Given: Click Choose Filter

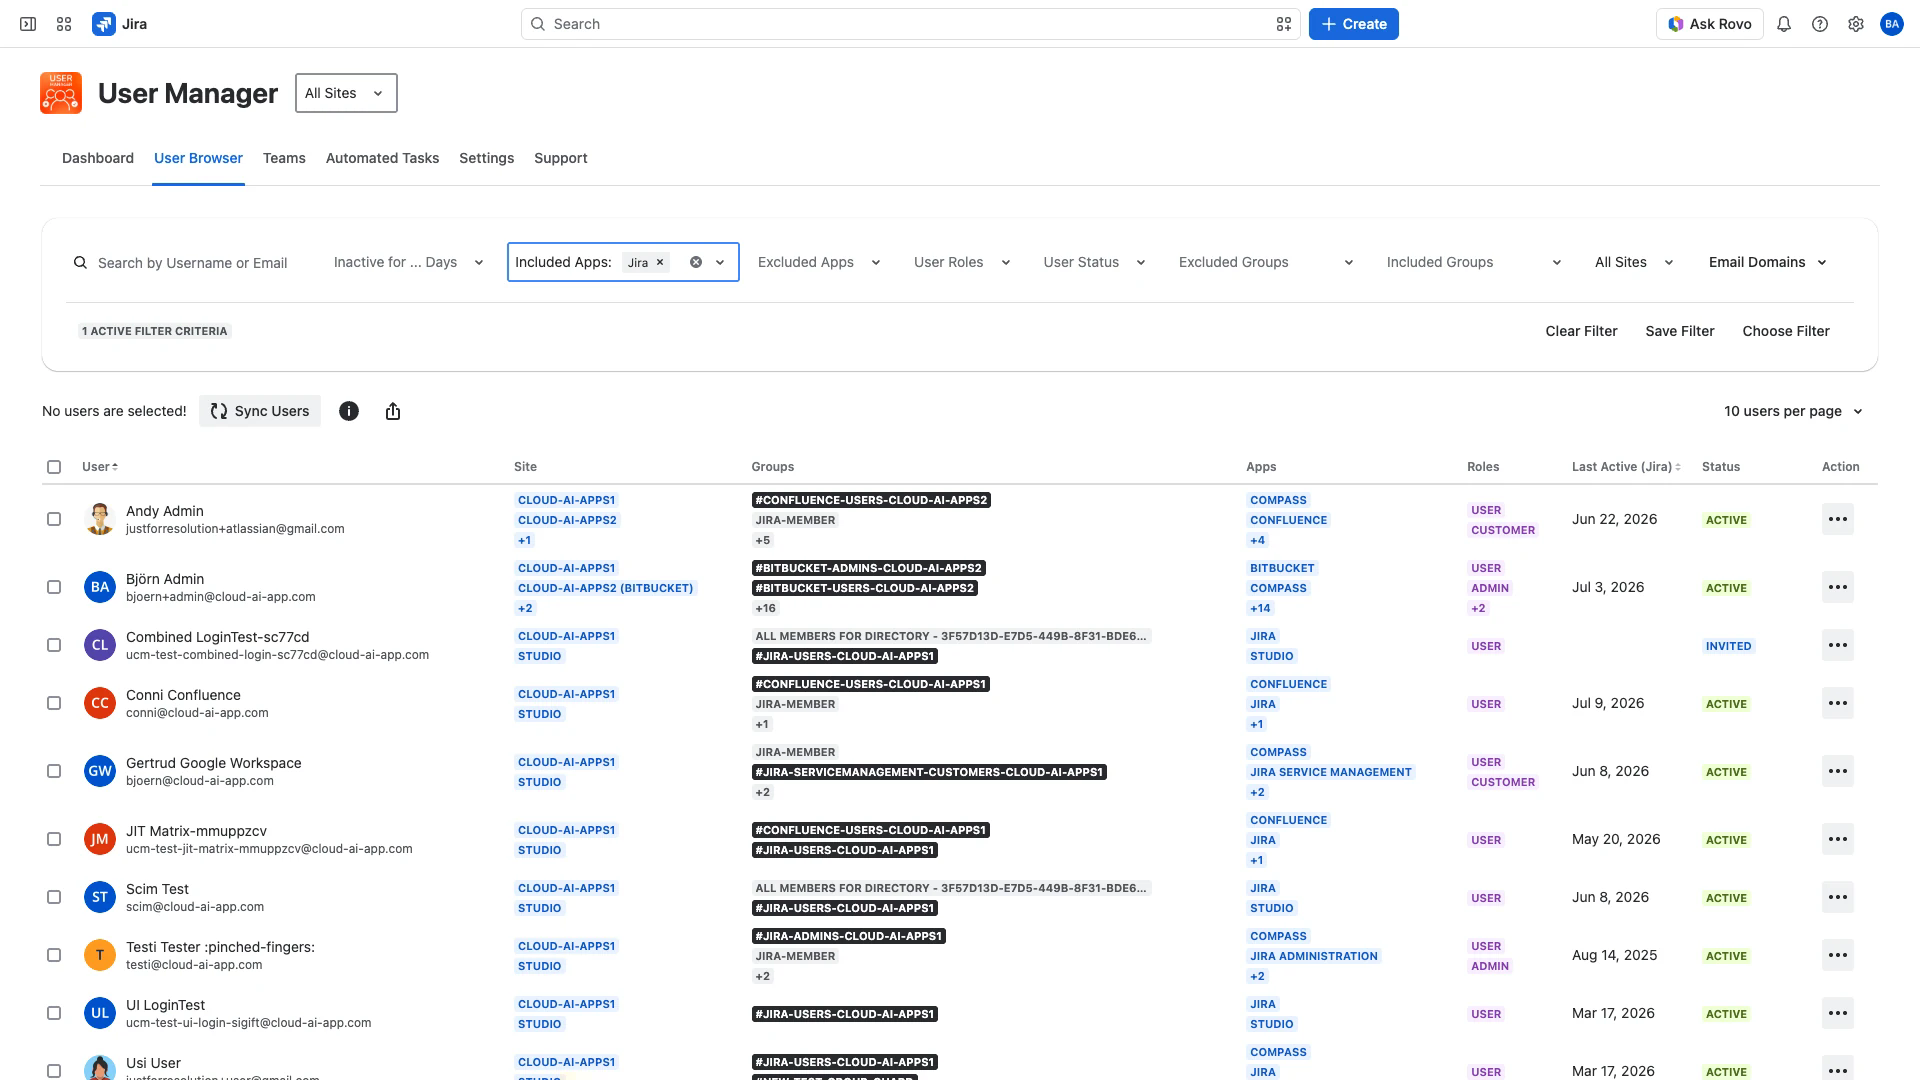Looking at the screenshot, I should pyautogui.click(x=1786, y=331).
